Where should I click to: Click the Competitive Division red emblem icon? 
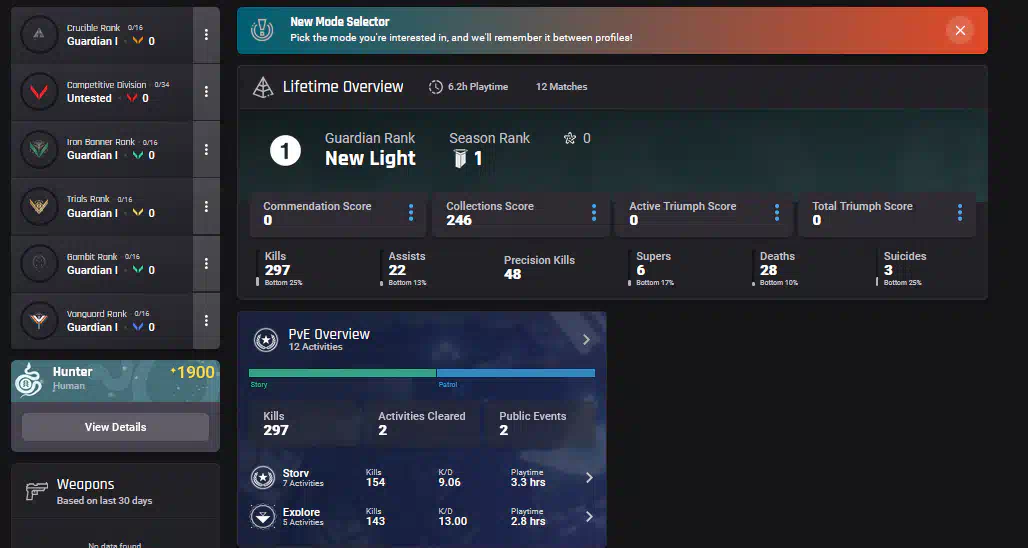39,92
